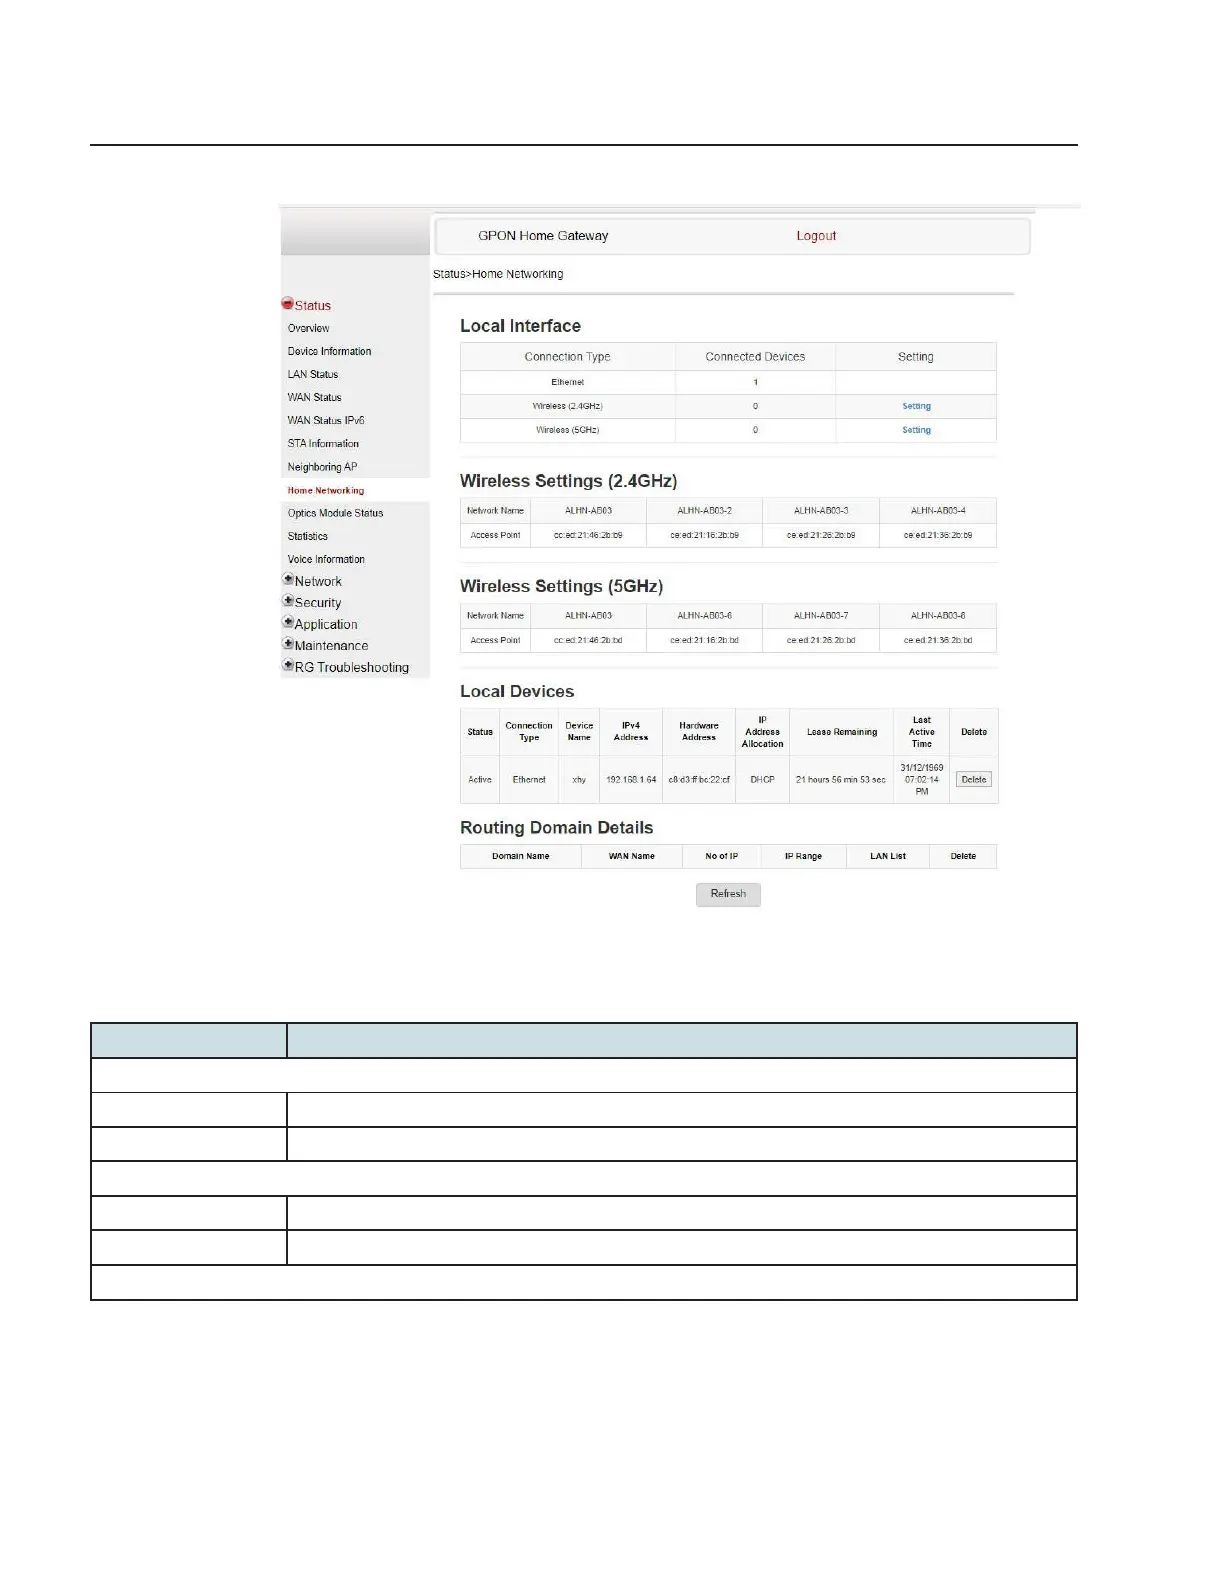Open LAN Status page
Screen dimensions: 1224x1584
(x=313, y=374)
